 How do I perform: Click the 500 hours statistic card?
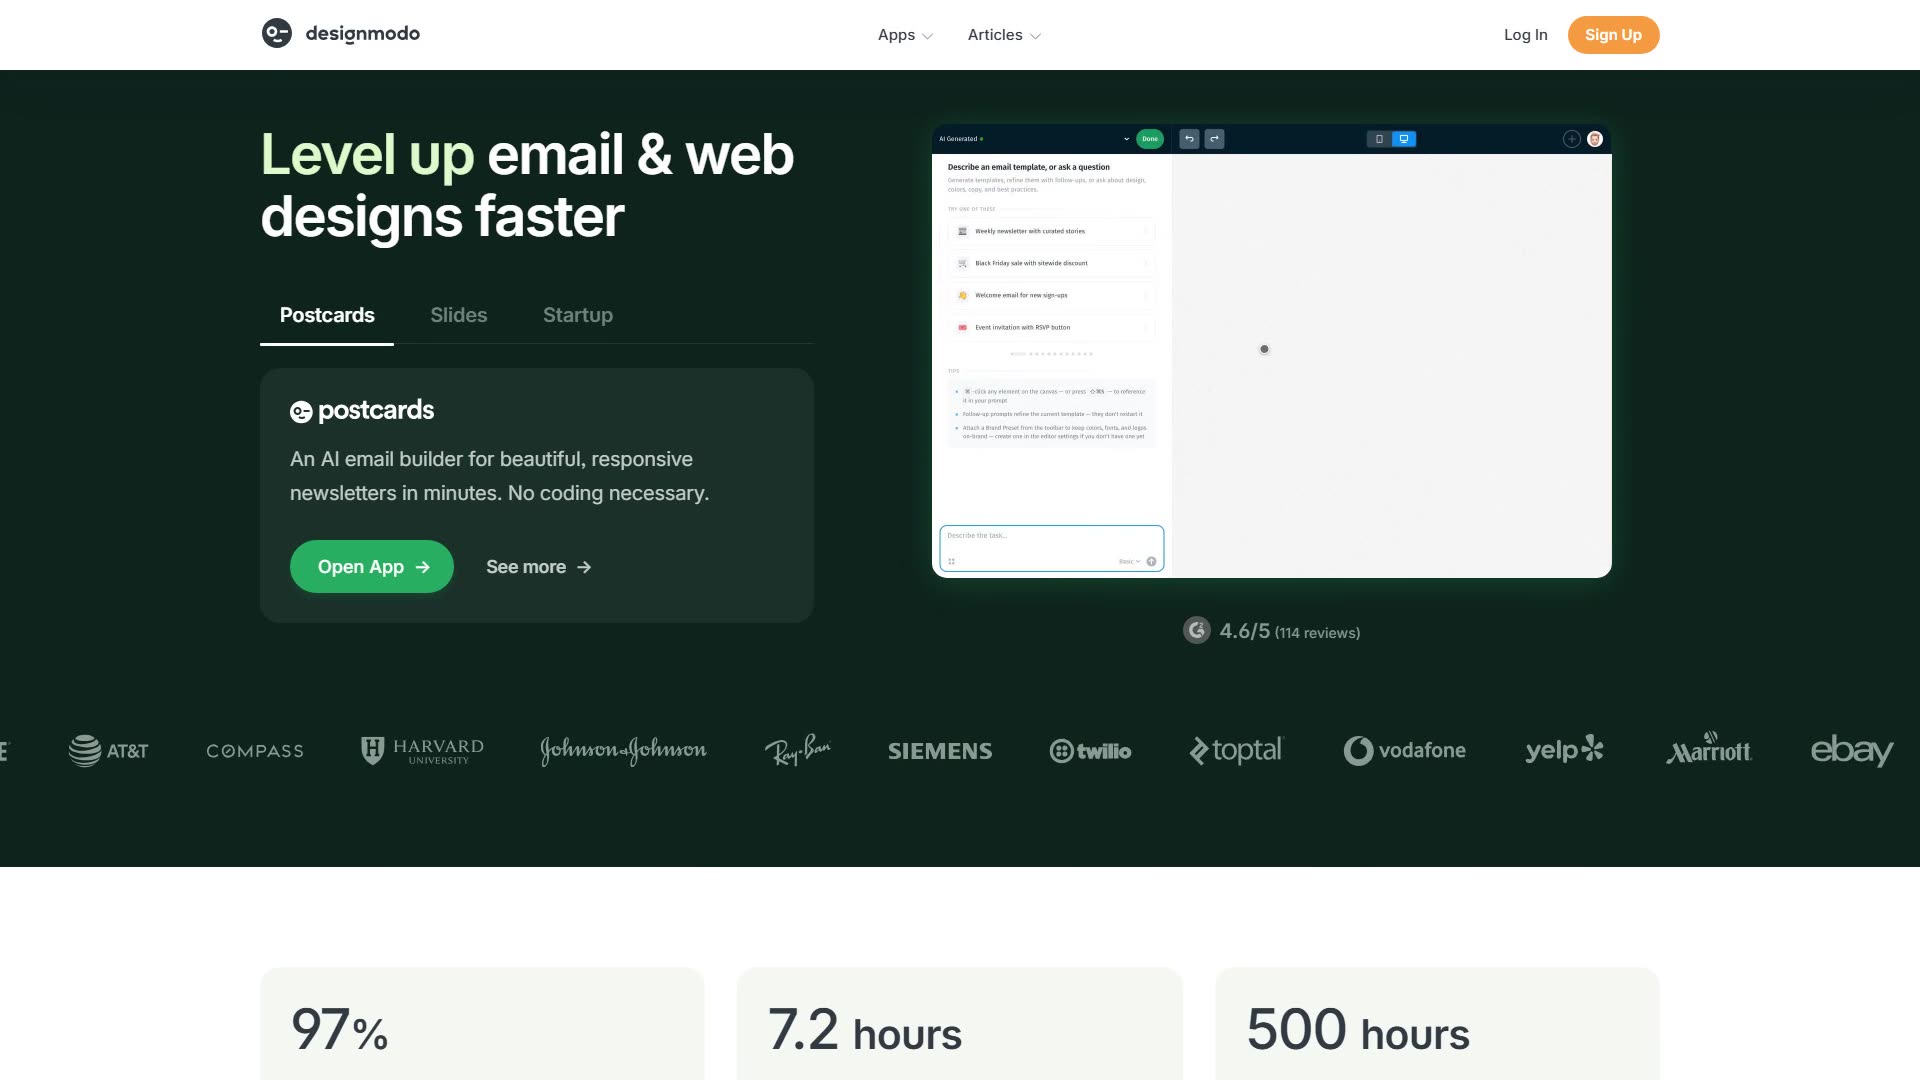point(1437,1024)
